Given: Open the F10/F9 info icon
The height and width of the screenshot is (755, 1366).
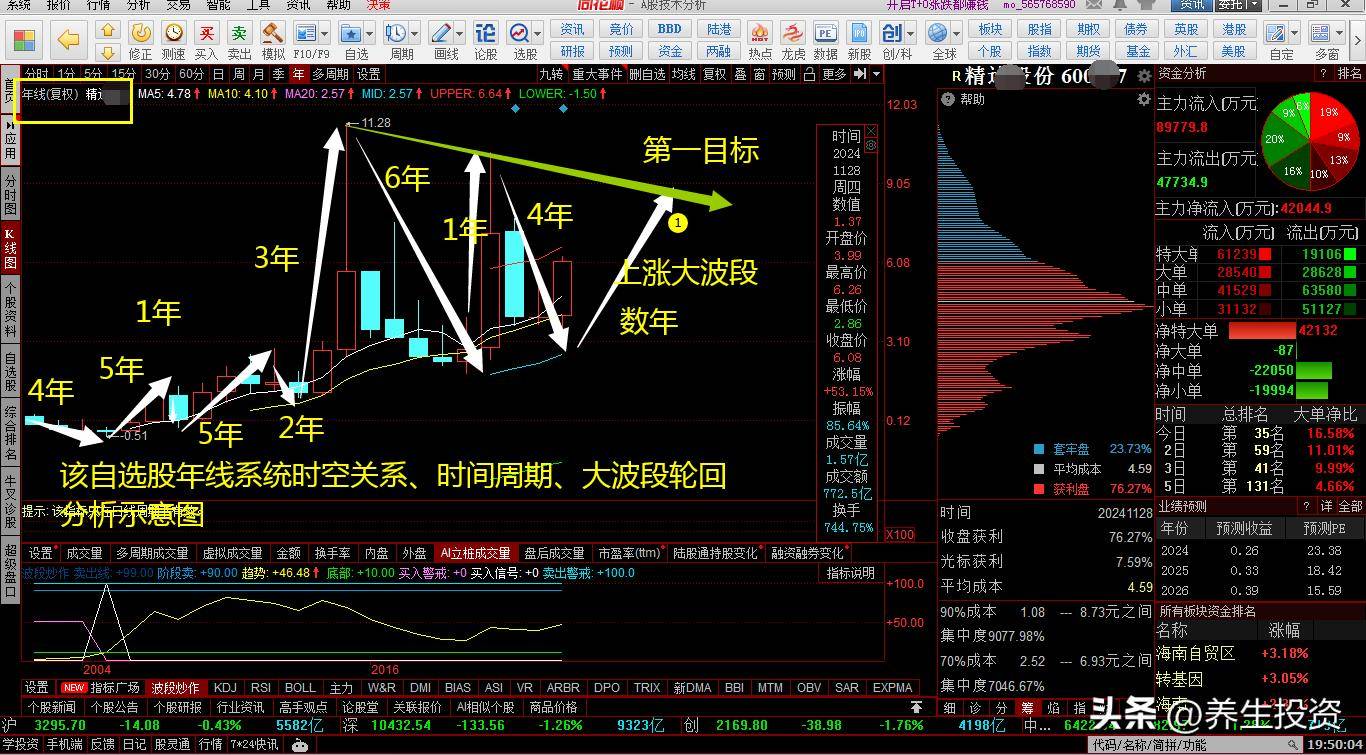Looking at the screenshot, I should tap(306, 34).
